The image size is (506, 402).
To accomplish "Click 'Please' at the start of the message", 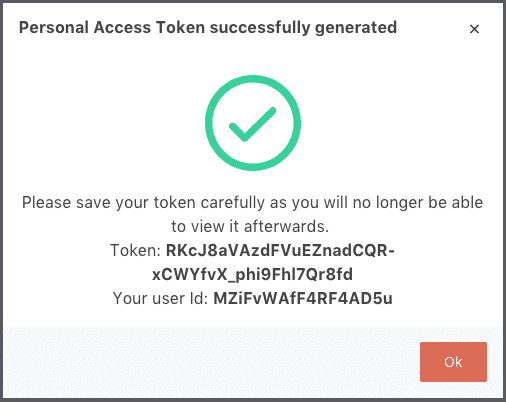I will (x=46, y=203).
